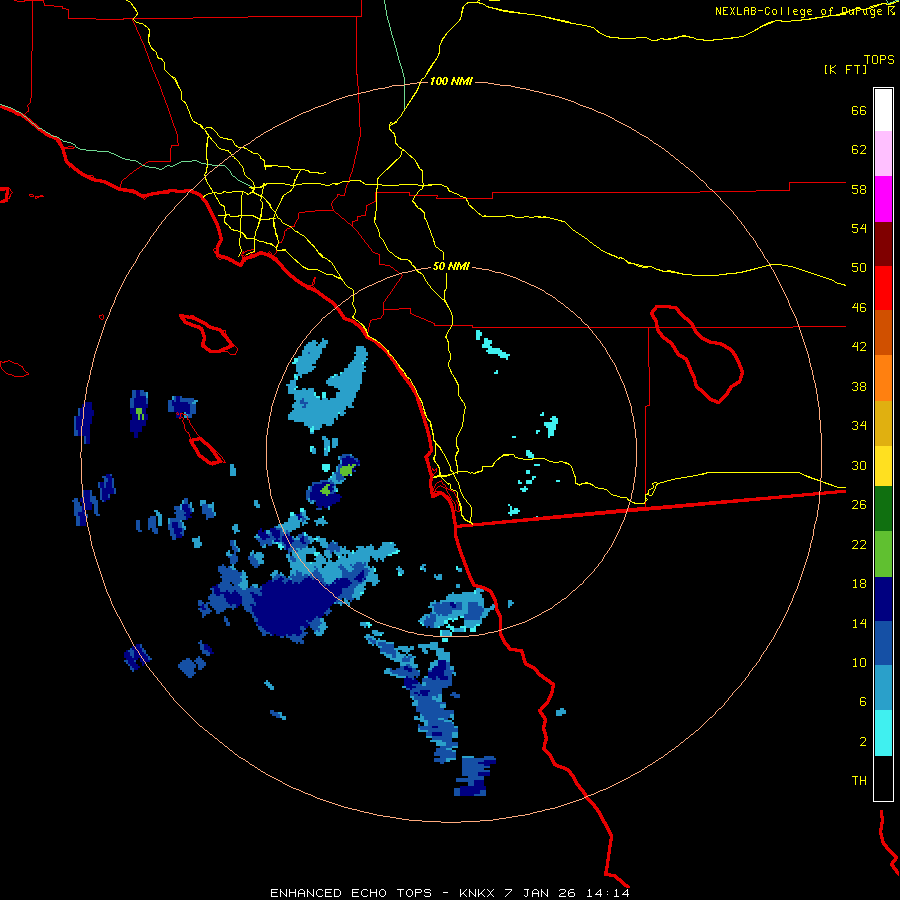Select the 66 legend value
Image resolution: width=900 pixels, height=900 pixels.
[x=859, y=110]
